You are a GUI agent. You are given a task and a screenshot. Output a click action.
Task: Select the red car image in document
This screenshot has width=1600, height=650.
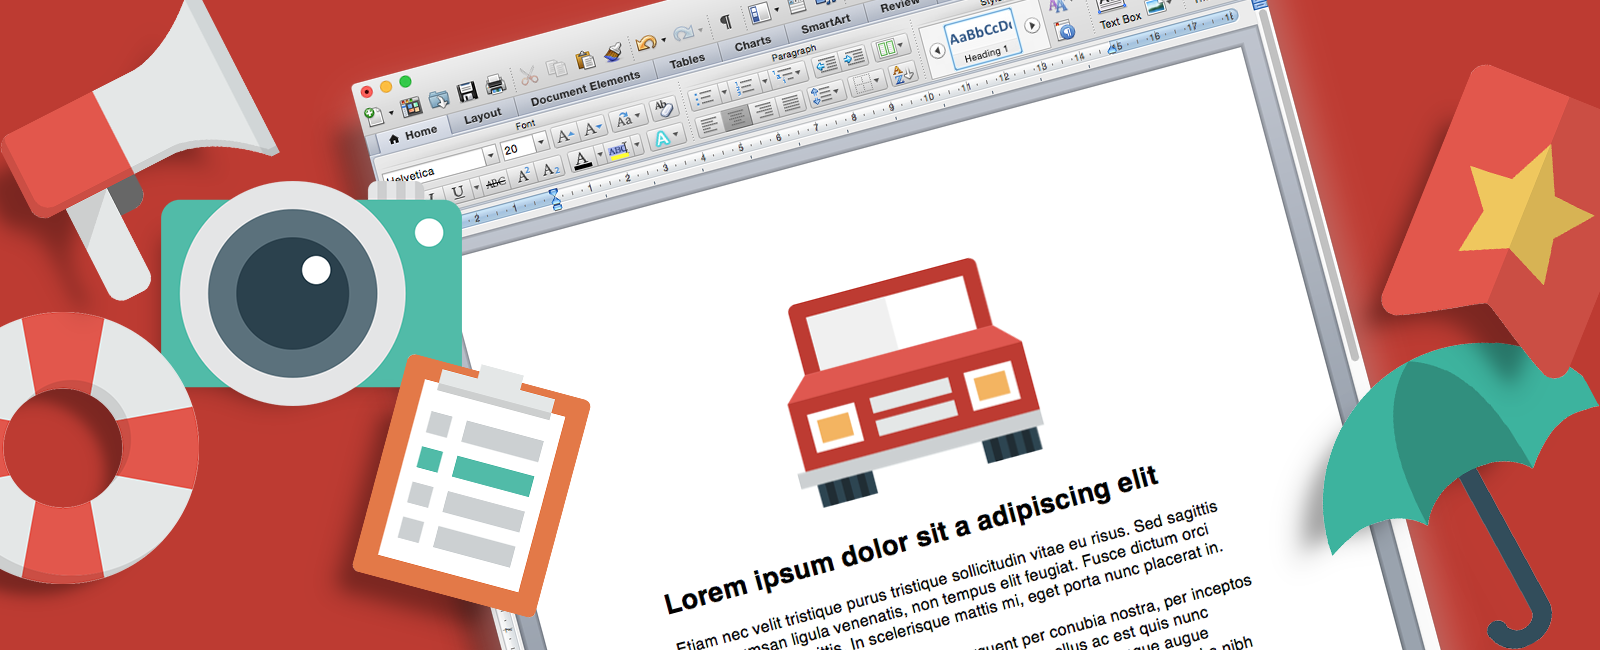tap(915, 385)
